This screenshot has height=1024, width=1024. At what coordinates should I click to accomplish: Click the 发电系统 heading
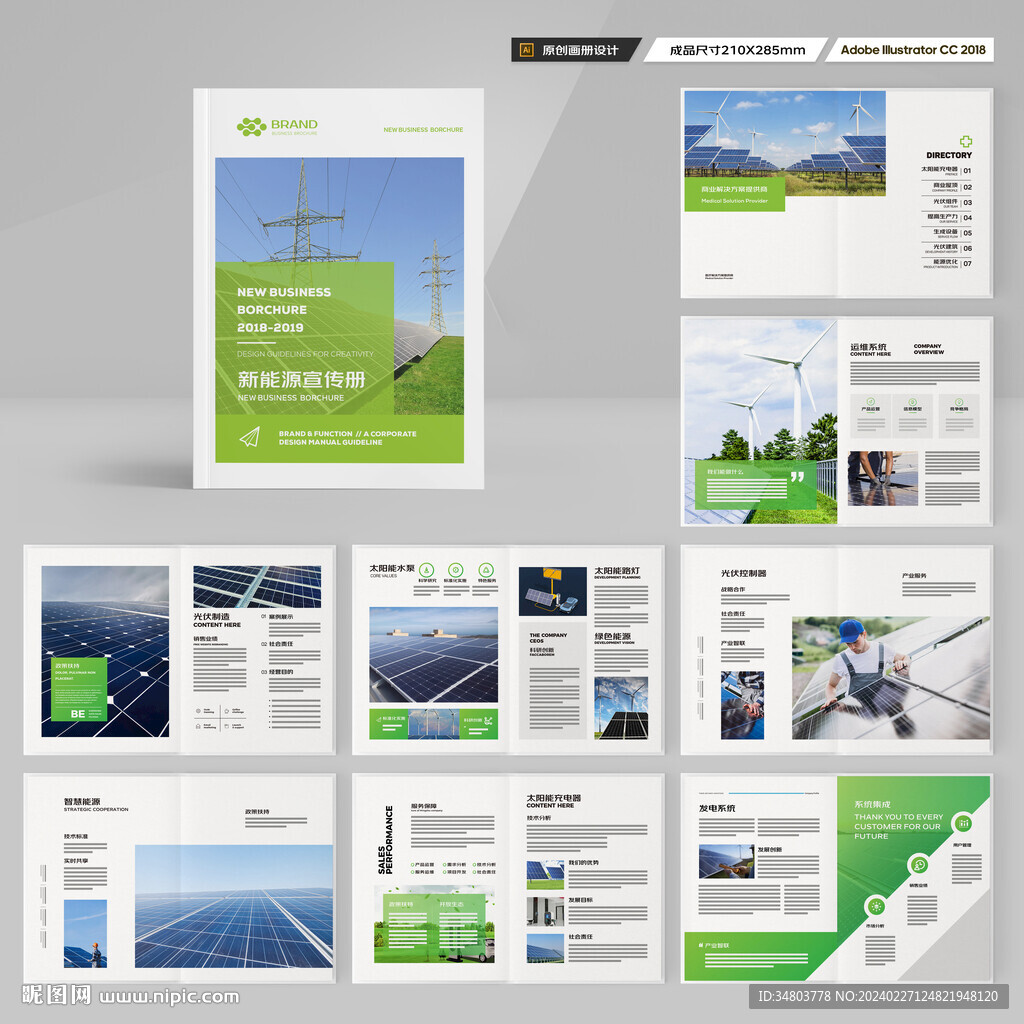pyautogui.click(x=717, y=808)
